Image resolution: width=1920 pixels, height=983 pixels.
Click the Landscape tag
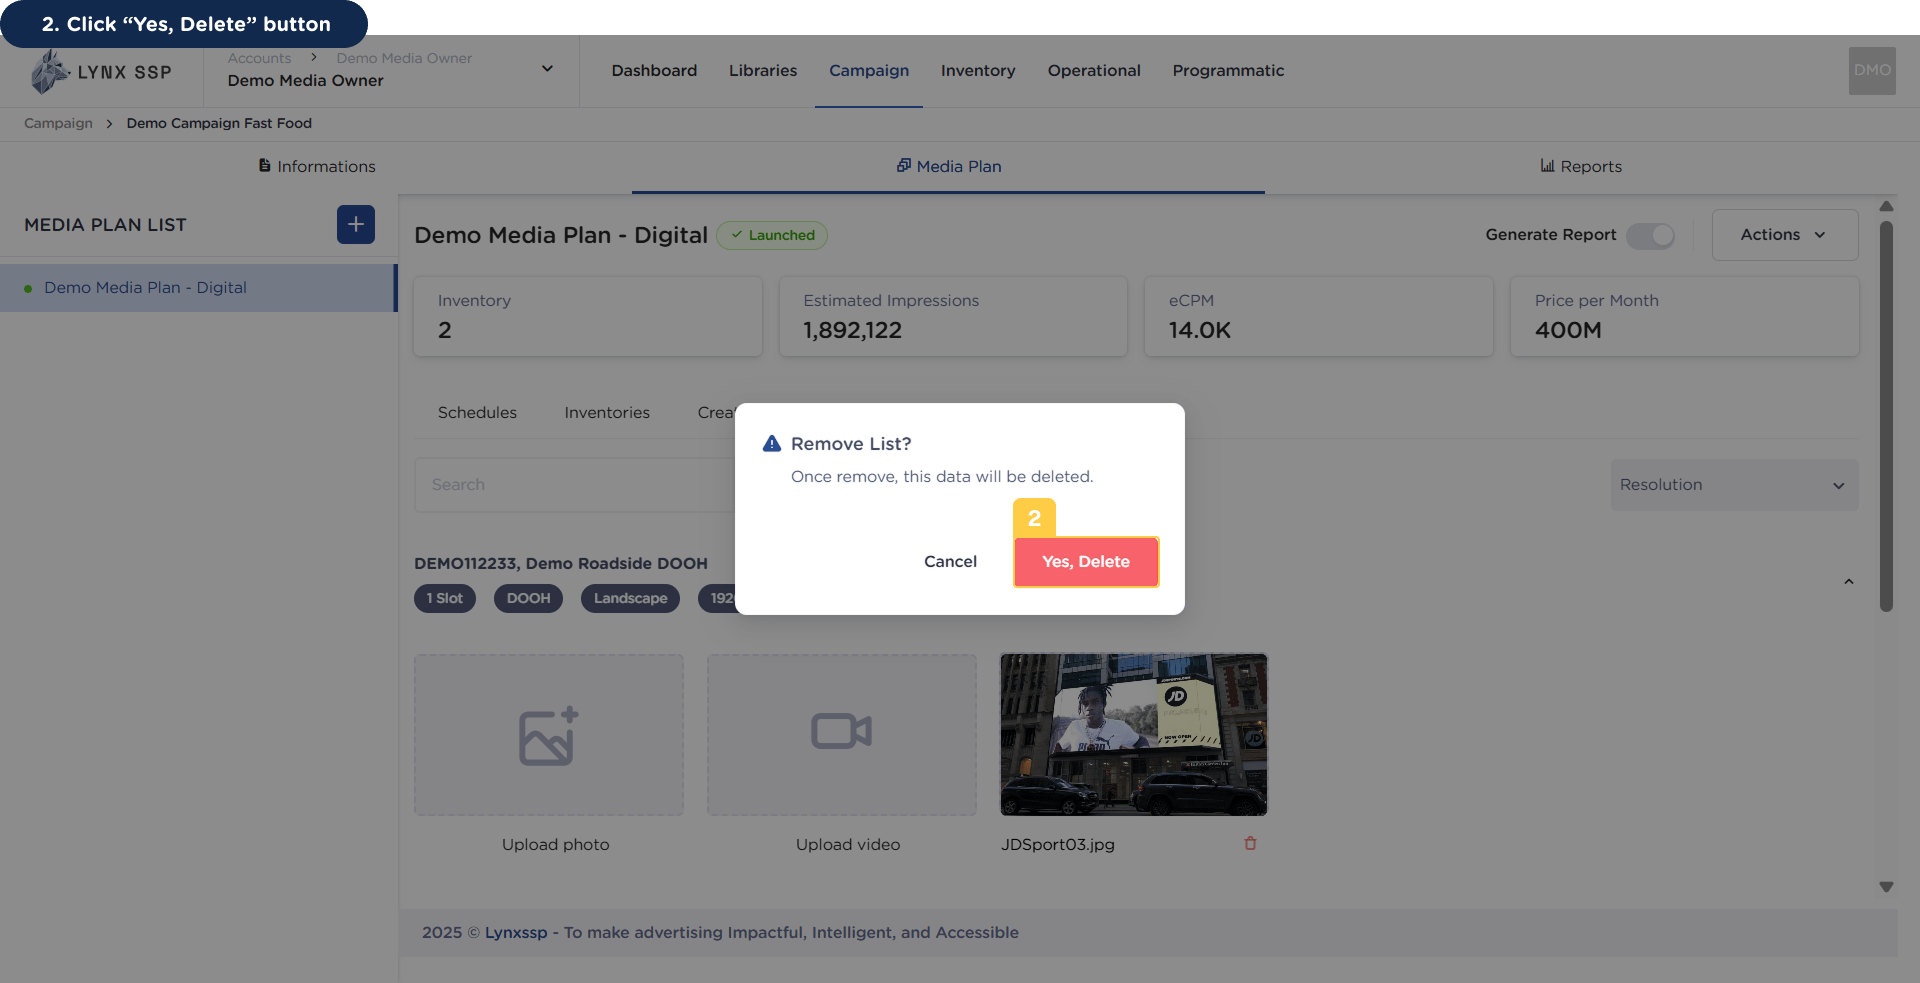630,599
